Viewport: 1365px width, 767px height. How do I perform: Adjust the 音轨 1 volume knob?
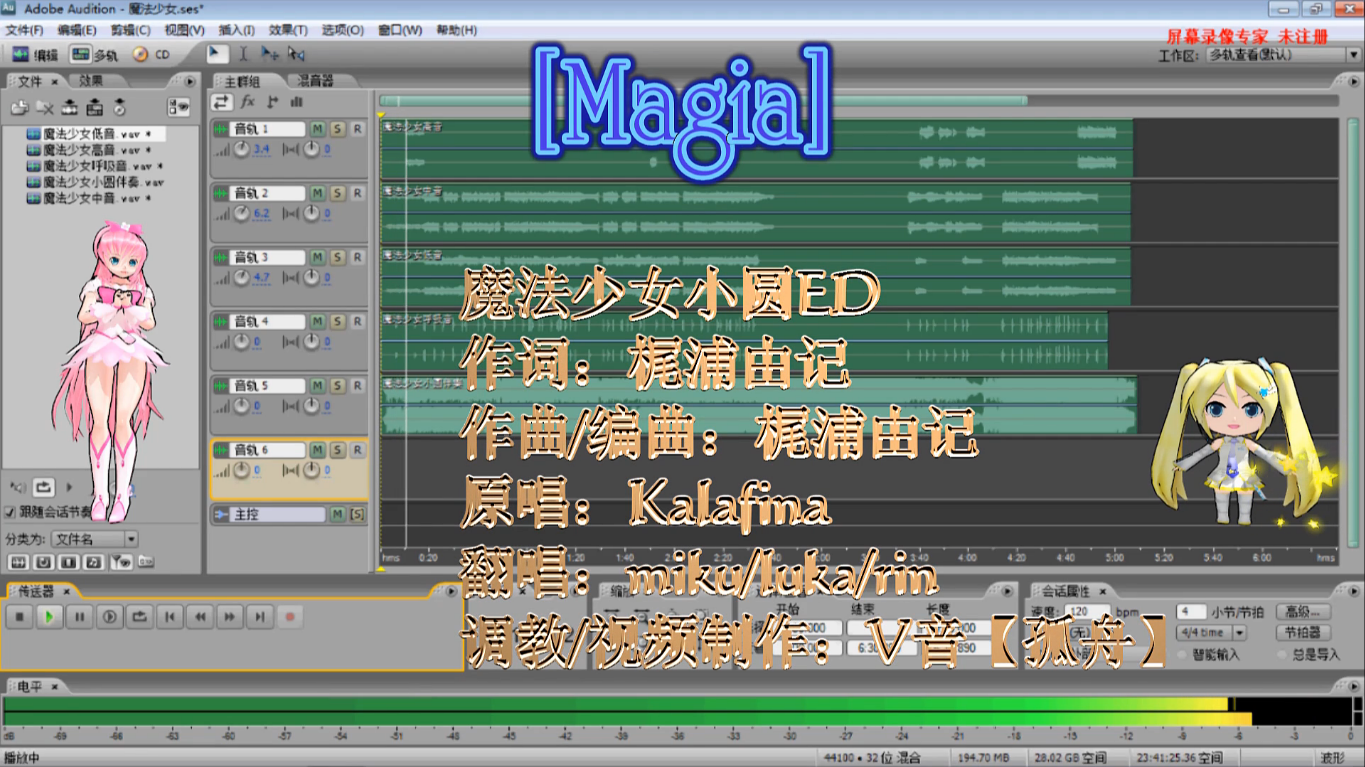coord(241,150)
